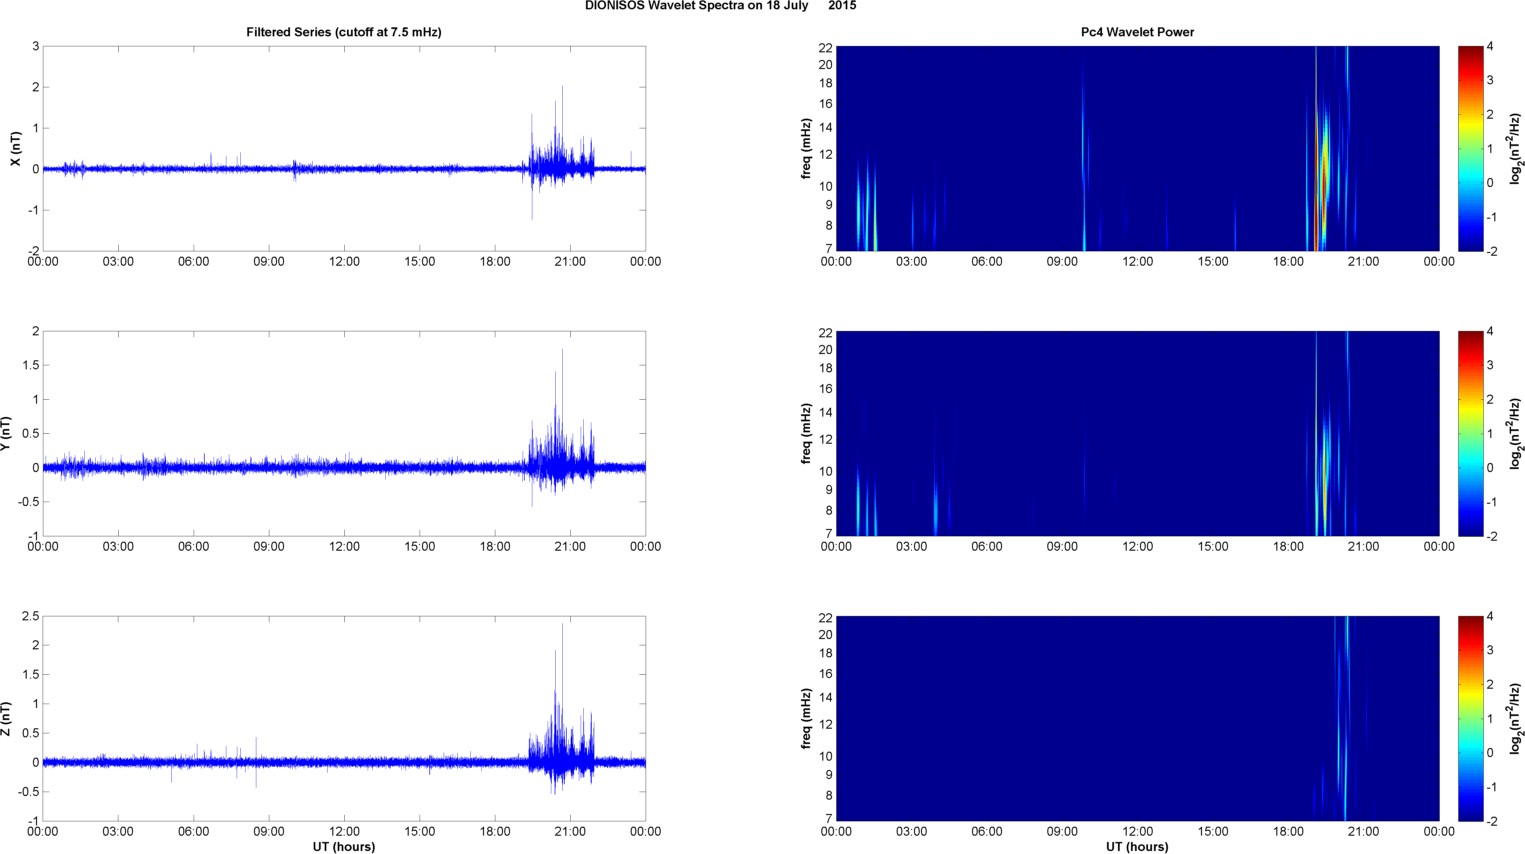Click the top spectrogram's colorbar
The width and height of the screenshot is (1525, 854).
tap(1470, 148)
